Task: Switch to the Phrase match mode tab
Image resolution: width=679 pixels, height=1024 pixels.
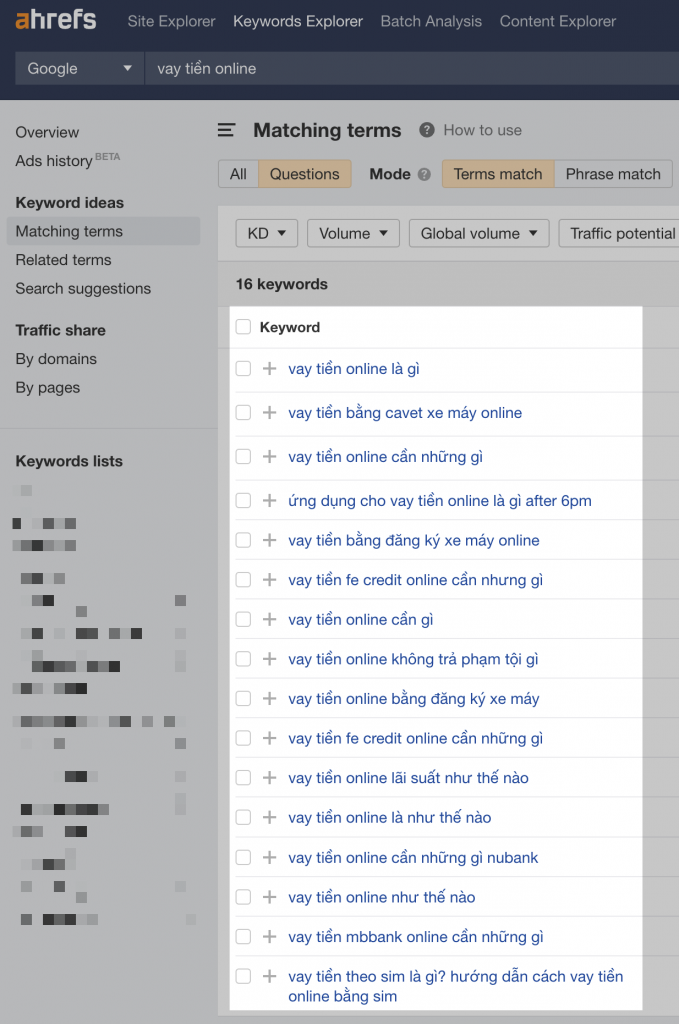Action: pyautogui.click(x=613, y=174)
